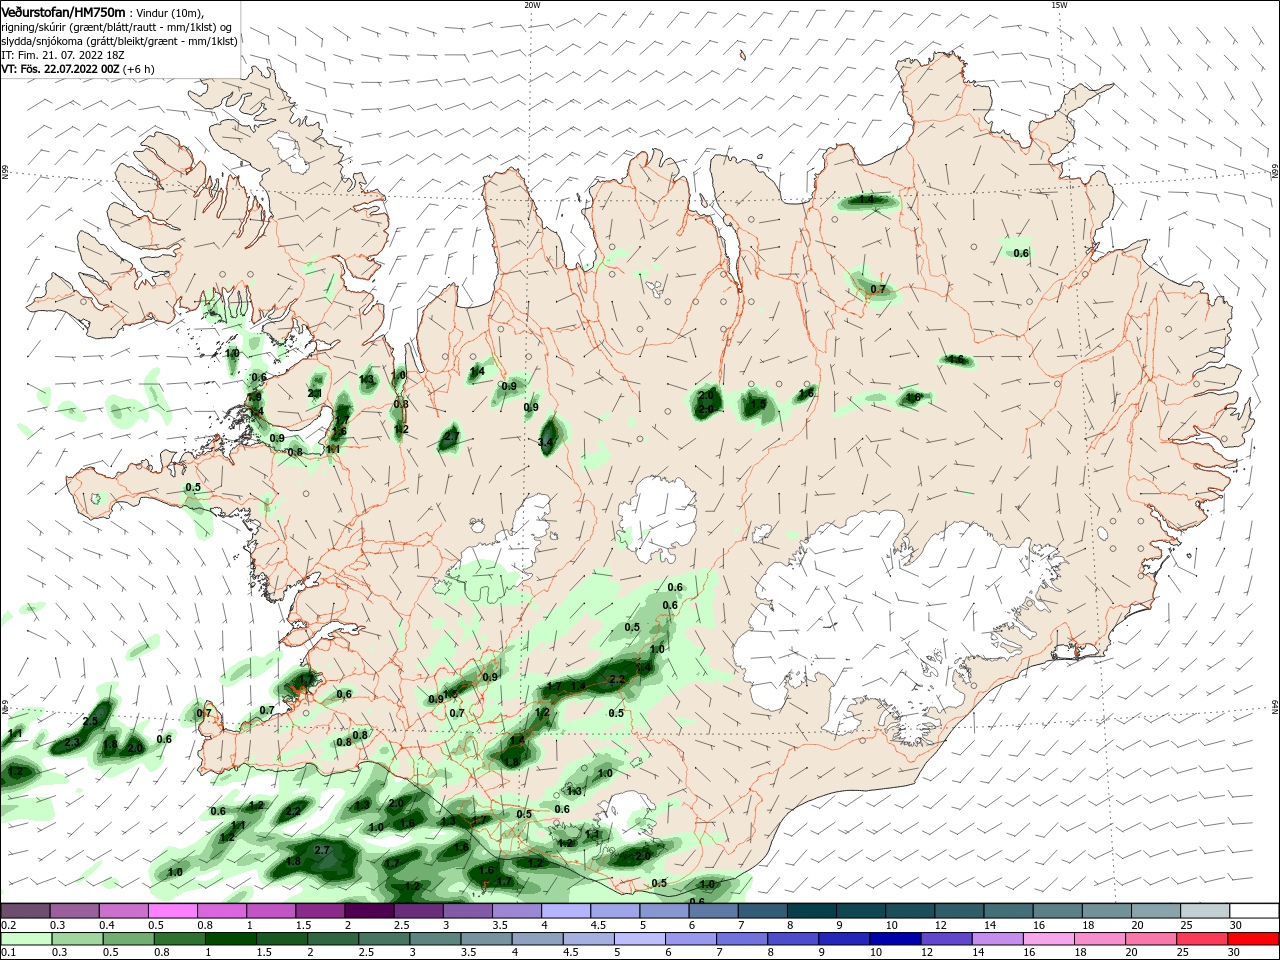Pick the darkest green swatch starting at 1
The height and width of the screenshot is (960, 1280).
(x=230, y=939)
